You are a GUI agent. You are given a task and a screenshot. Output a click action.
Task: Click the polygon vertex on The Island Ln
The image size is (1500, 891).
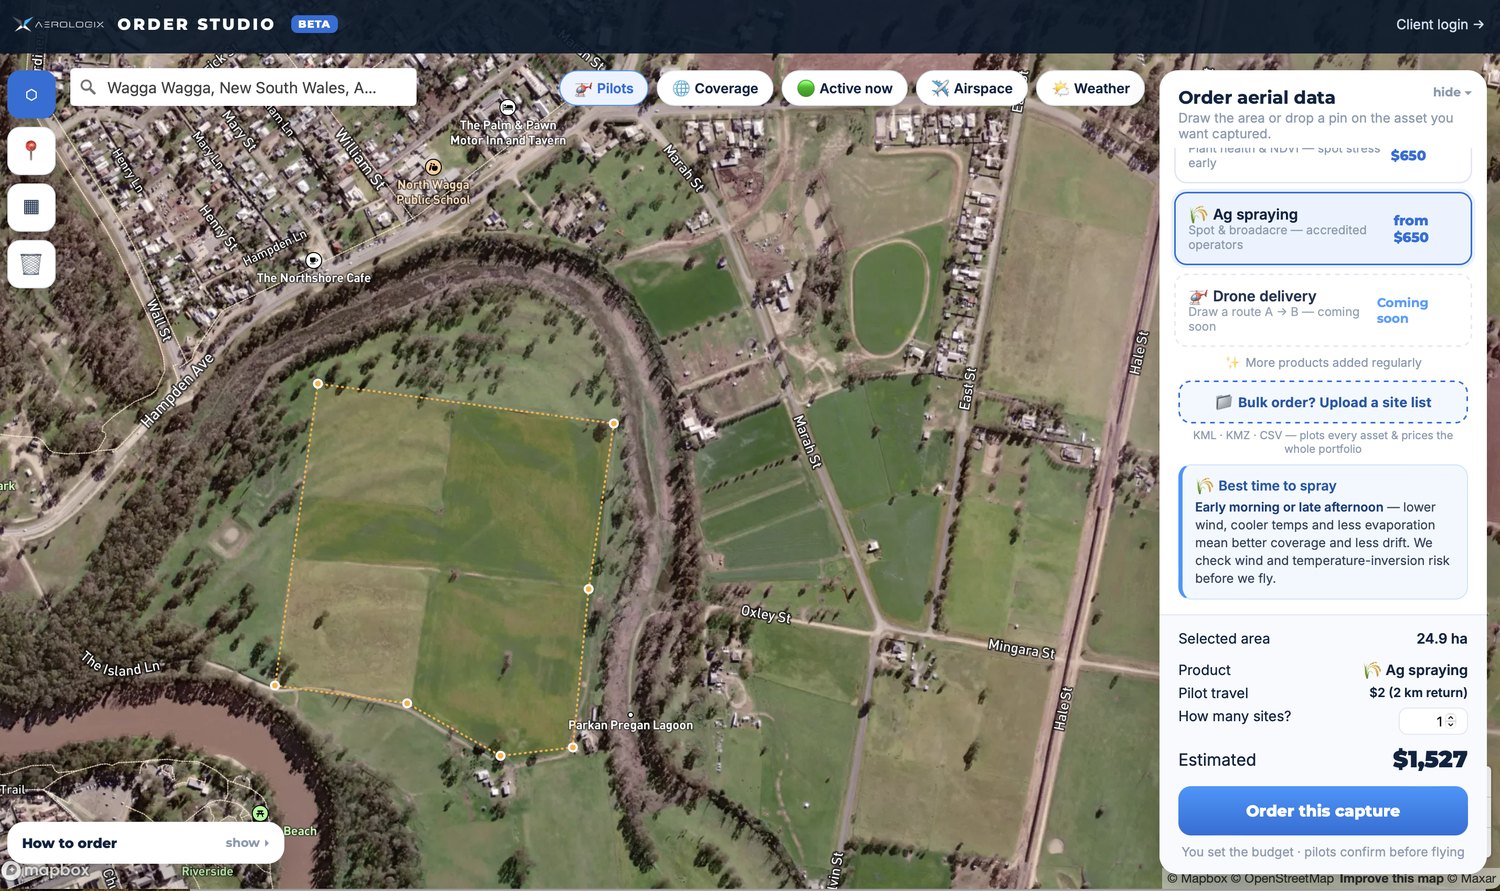(275, 685)
